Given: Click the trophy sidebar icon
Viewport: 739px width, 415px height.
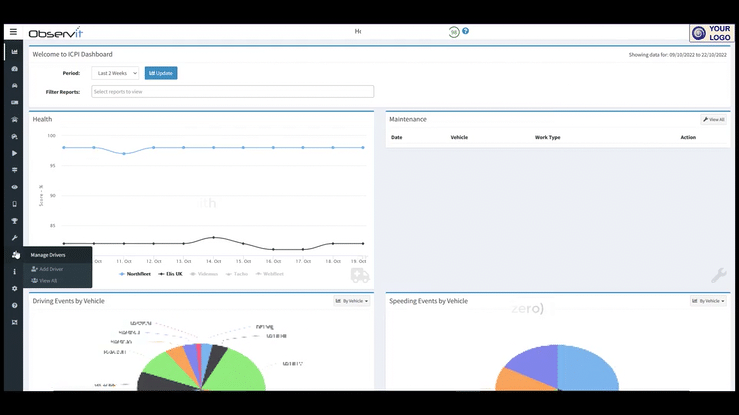Looking at the screenshot, I should pos(15,221).
